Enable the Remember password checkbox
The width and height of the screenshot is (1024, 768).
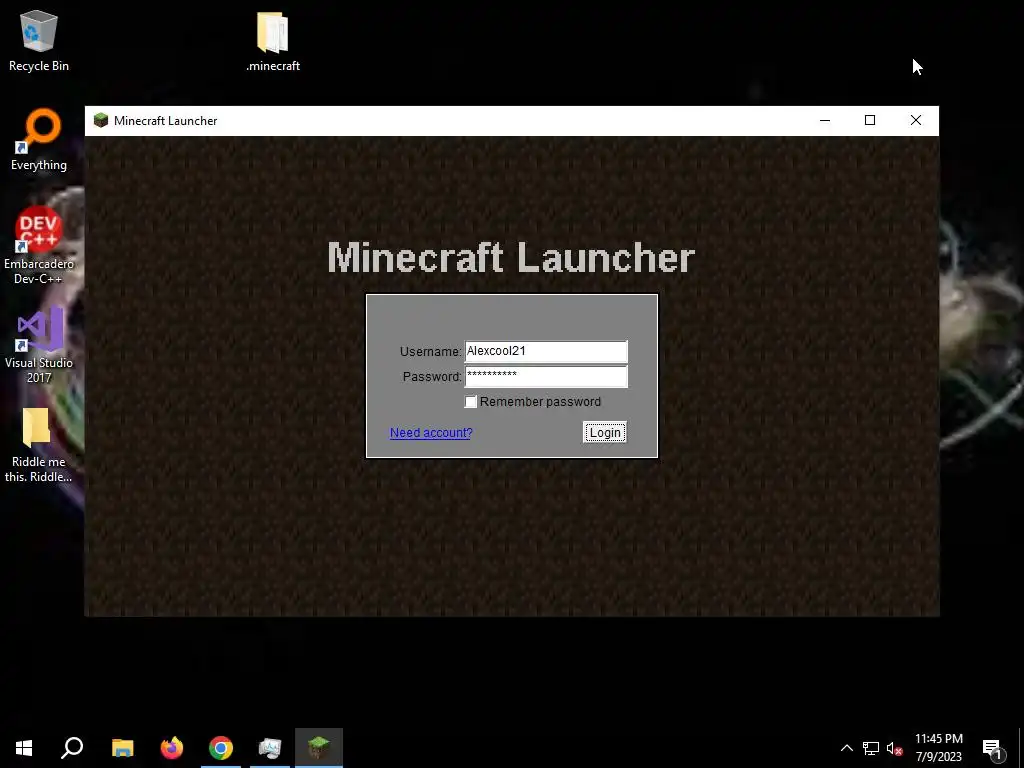[471, 402]
